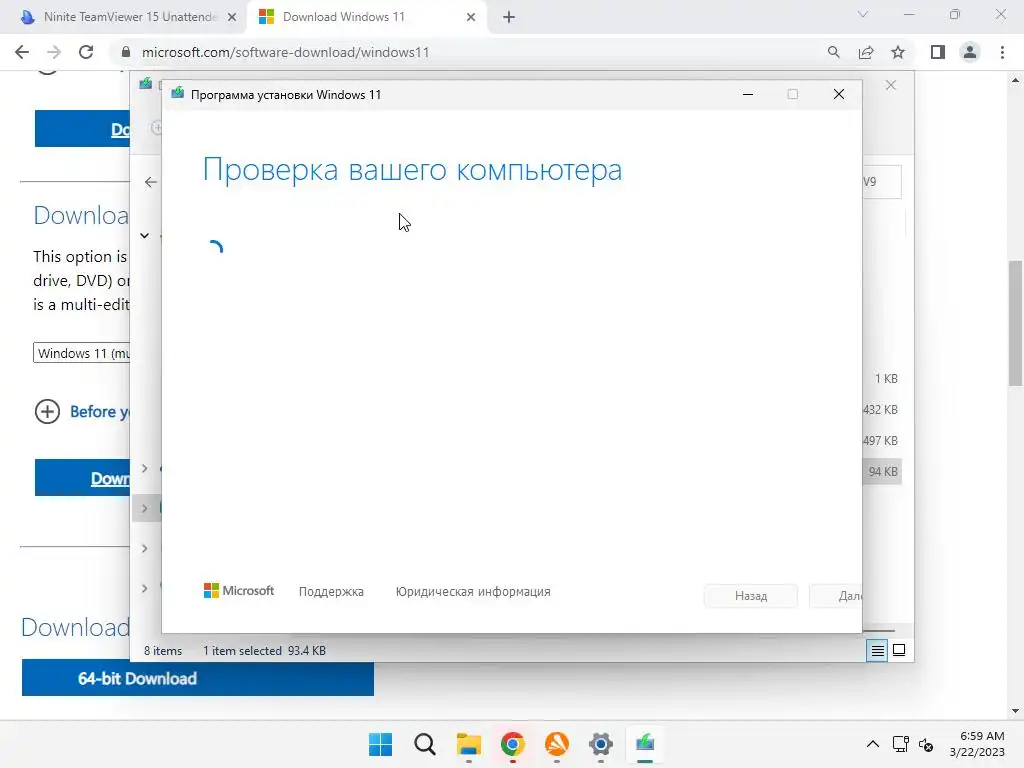Click the Назад button
Image resolution: width=1024 pixels, height=768 pixels.
tap(751, 596)
